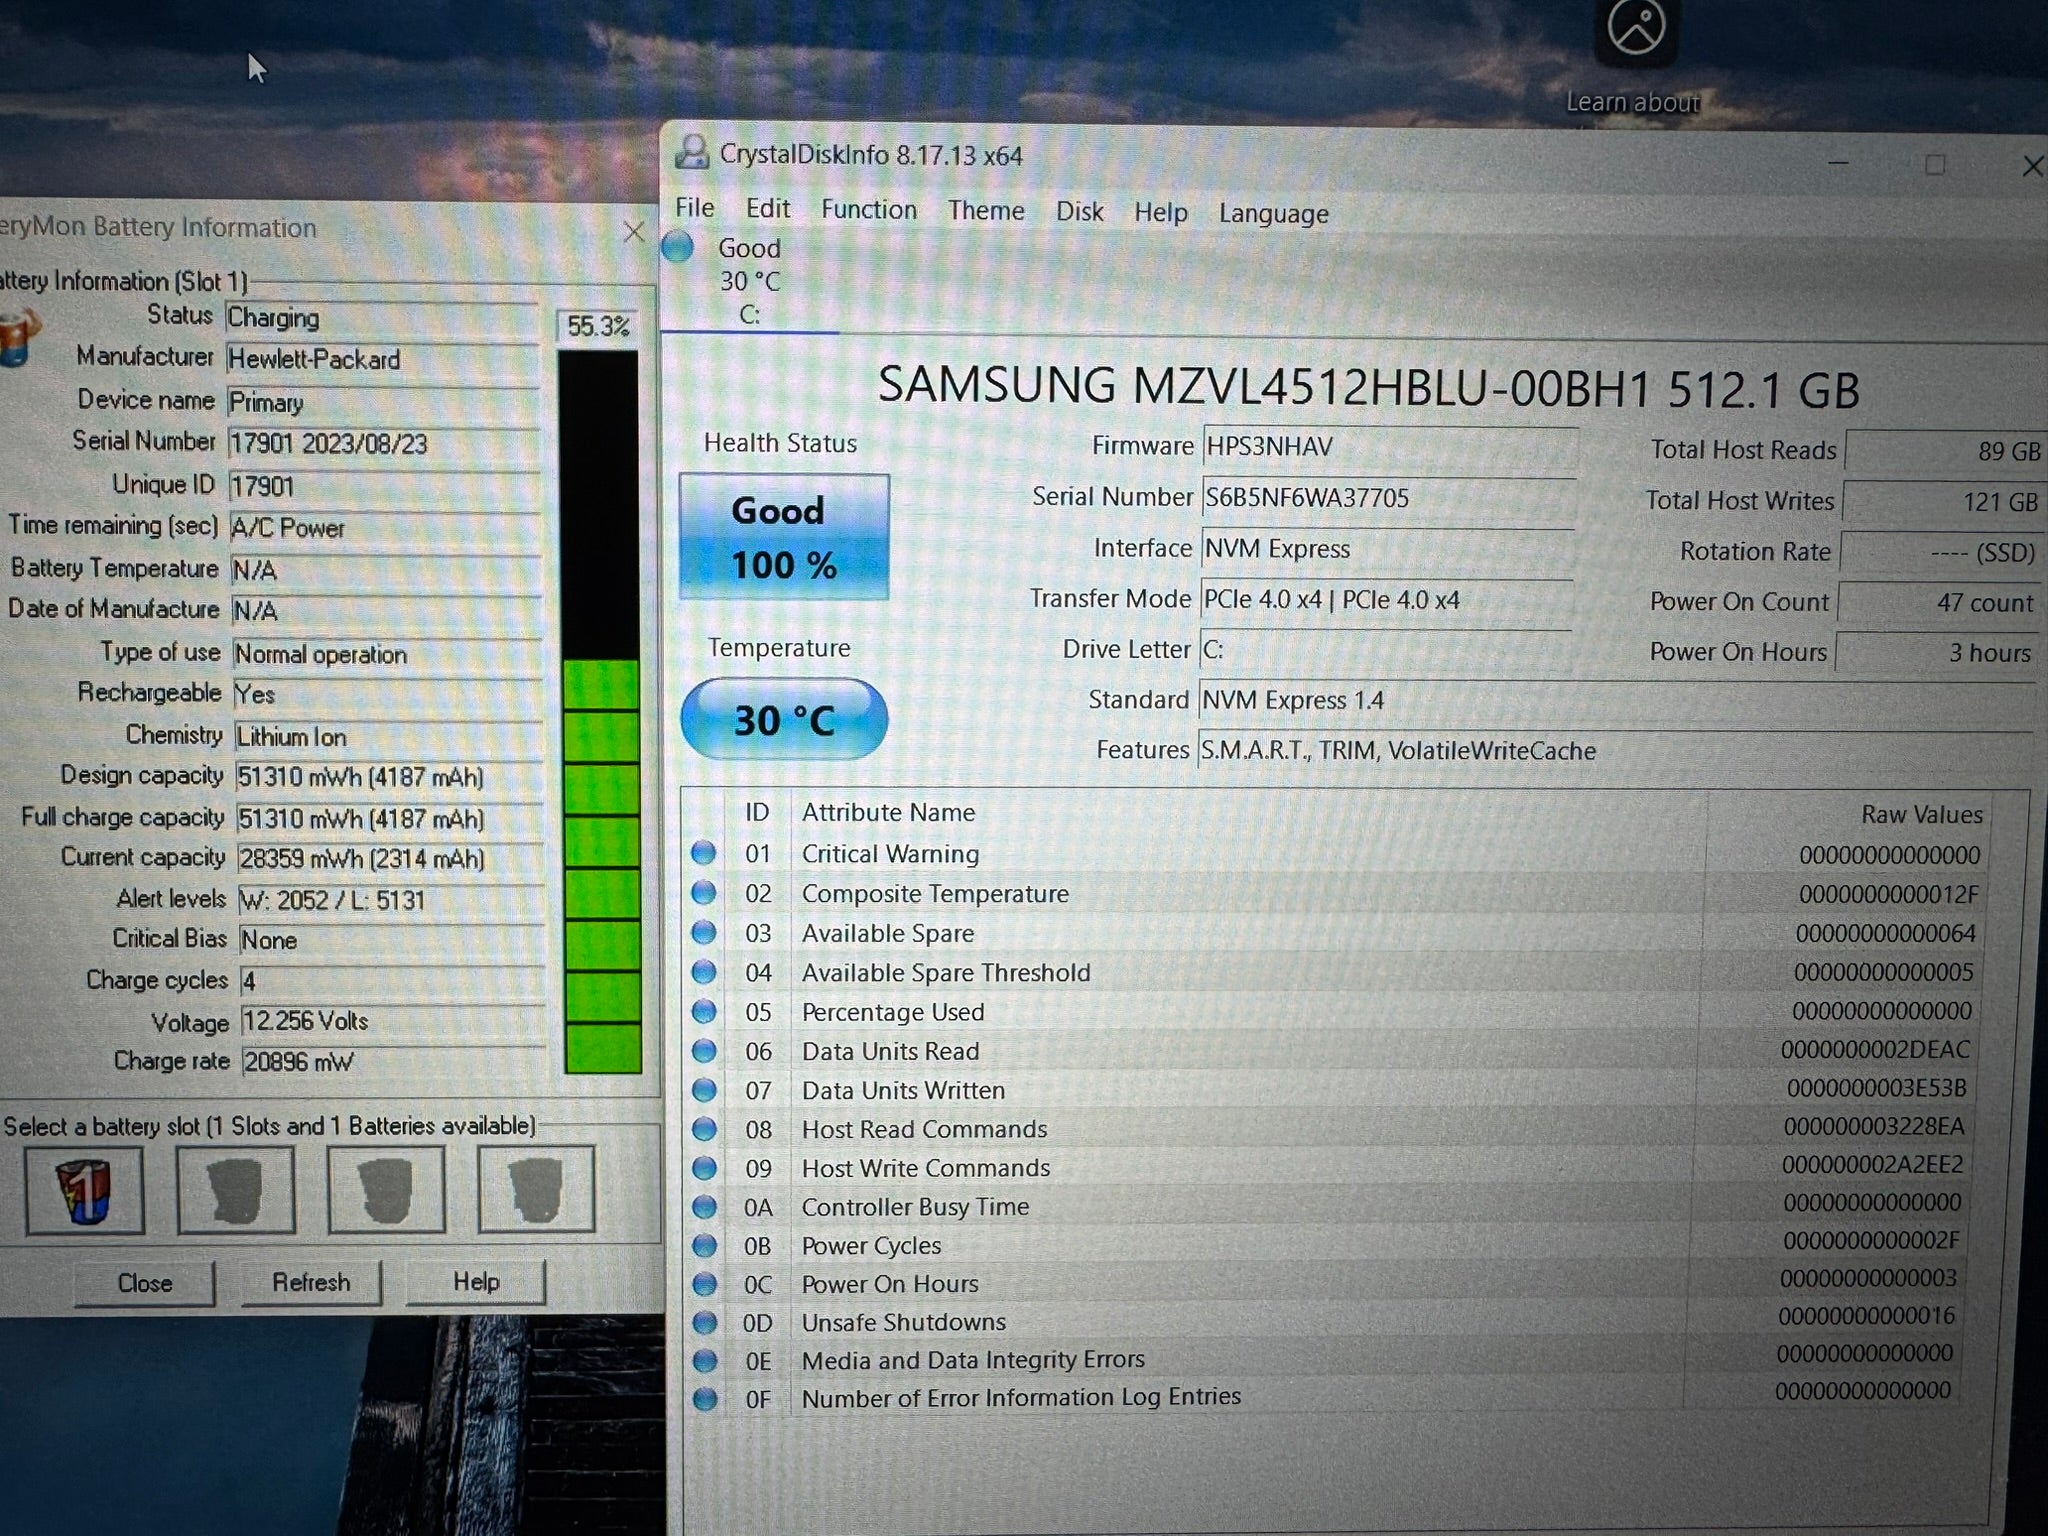Click the BatteryMon battery icon beside Status
Screen dimensions: 2048x1536
[x=18, y=337]
